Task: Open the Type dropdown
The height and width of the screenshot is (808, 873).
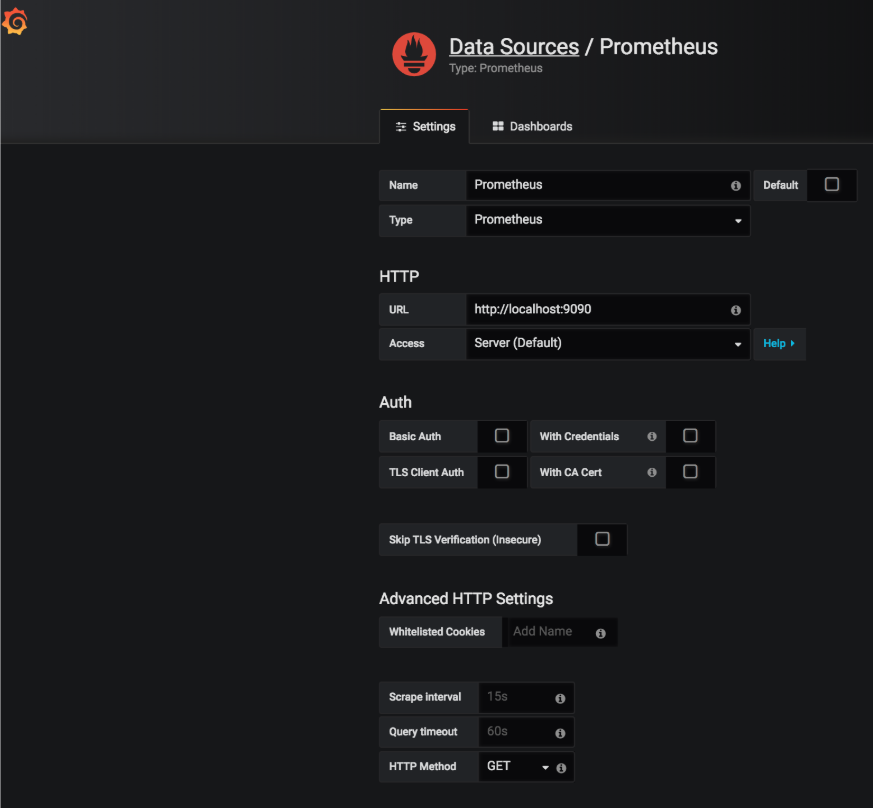Action: (738, 220)
